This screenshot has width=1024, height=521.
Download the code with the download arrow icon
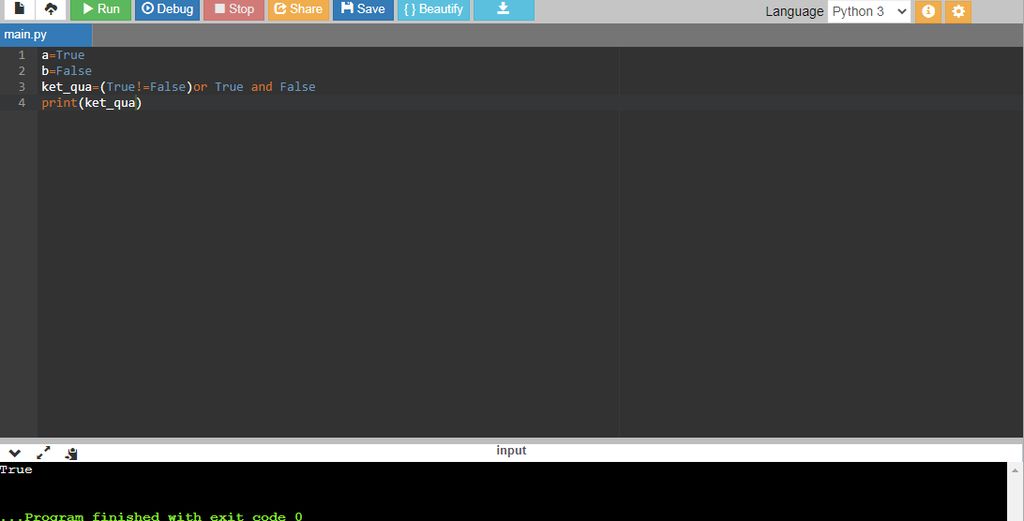coord(504,9)
